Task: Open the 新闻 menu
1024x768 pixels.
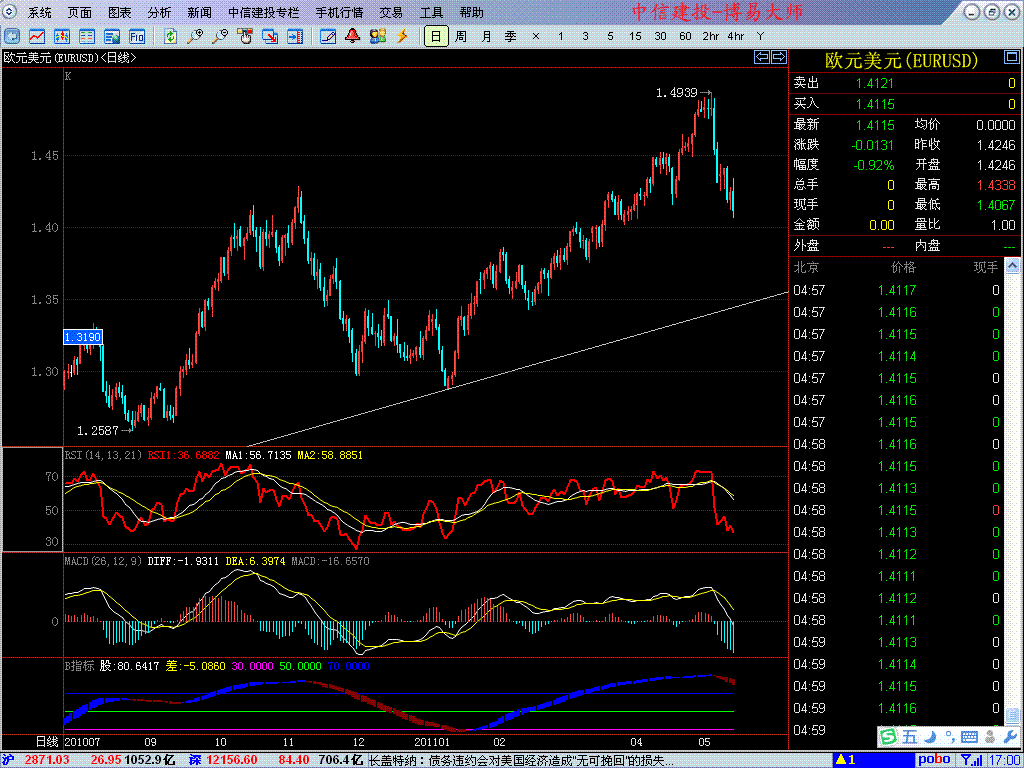Action: 199,12
